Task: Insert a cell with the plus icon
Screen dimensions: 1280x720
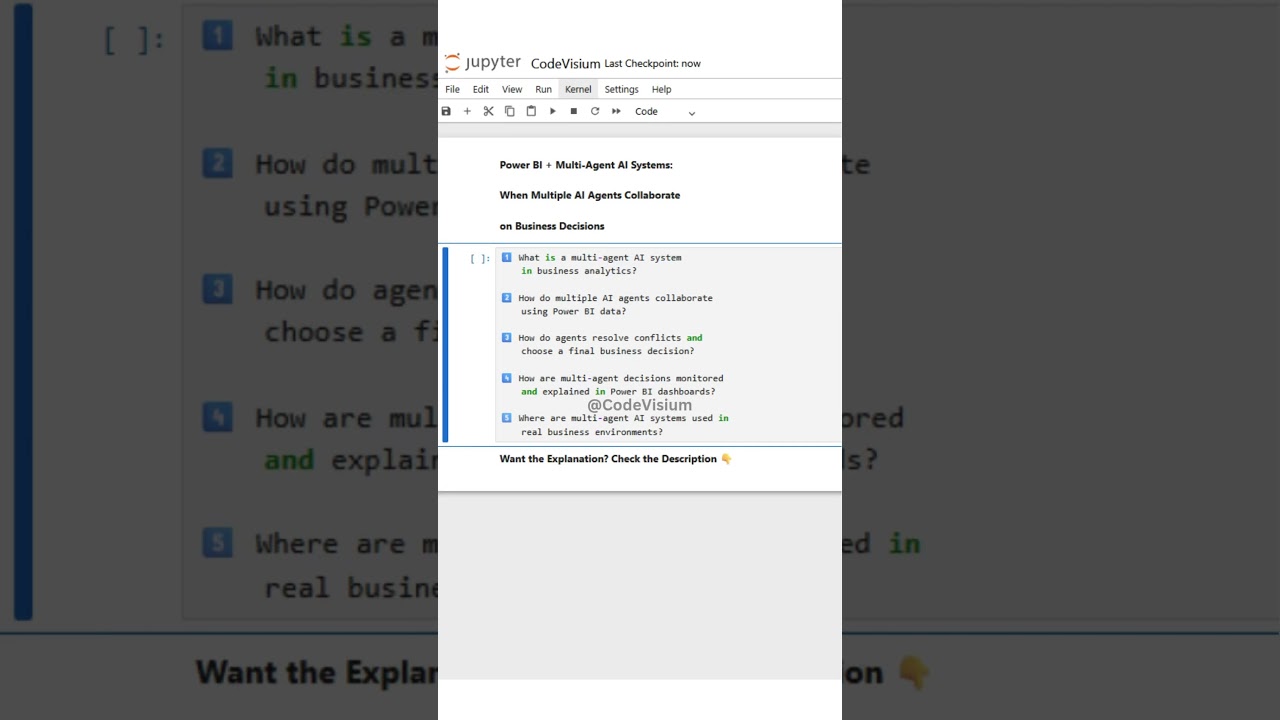Action: (x=467, y=111)
